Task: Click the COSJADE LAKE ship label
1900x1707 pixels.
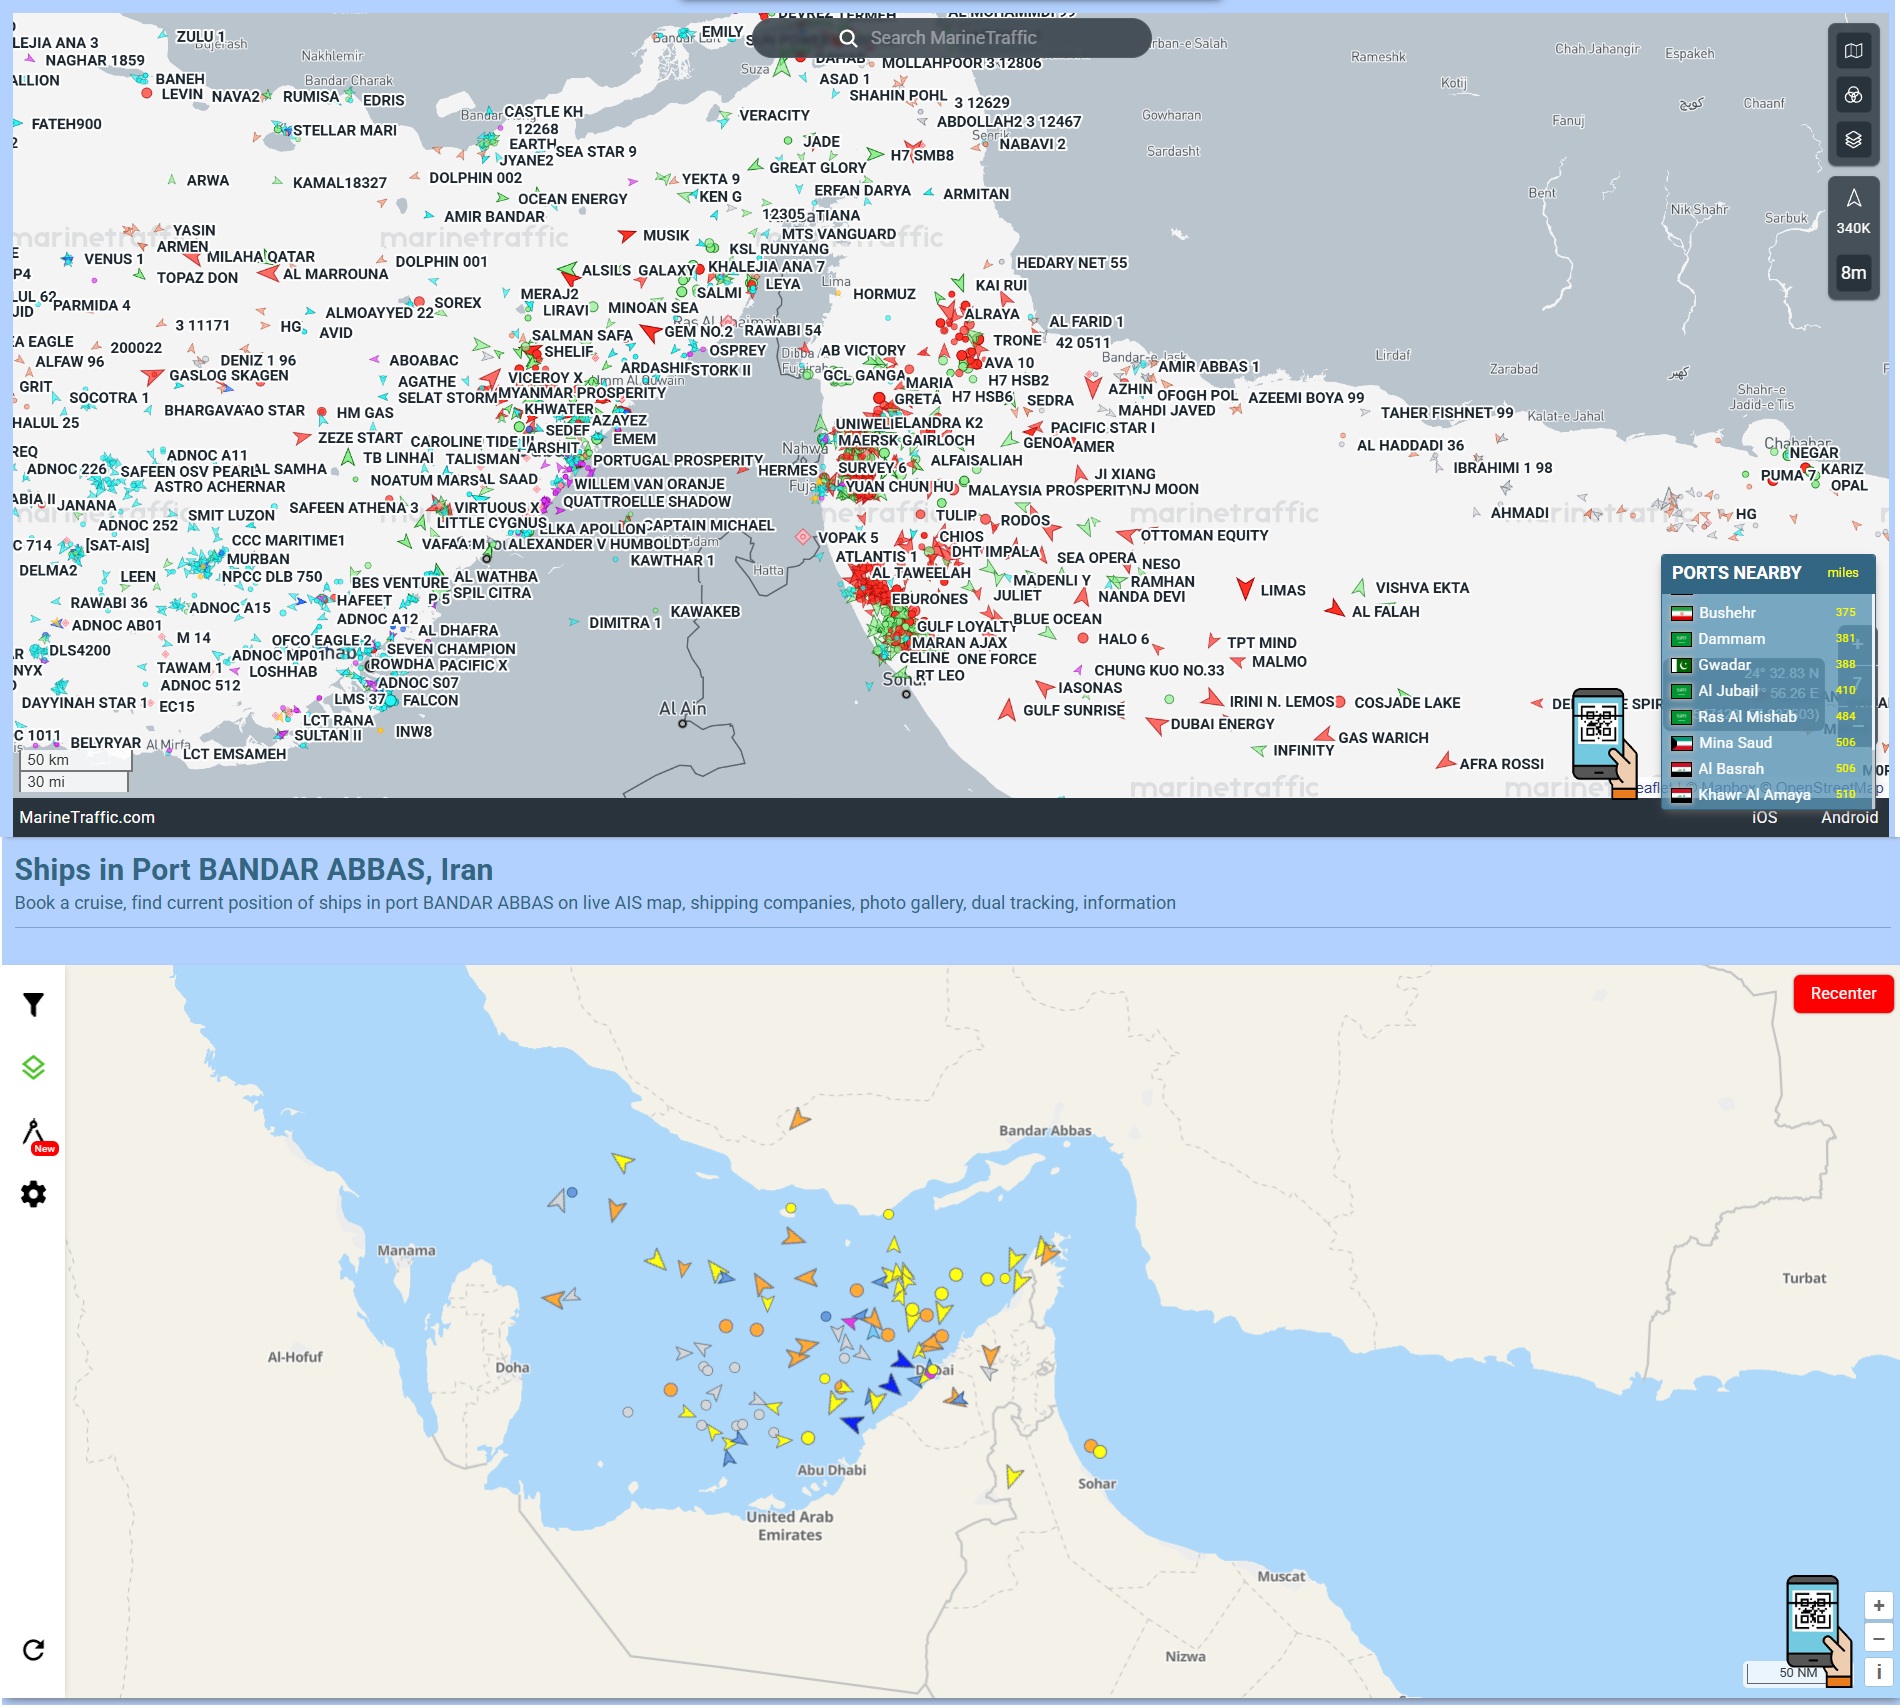Action: (x=1407, y=703)
